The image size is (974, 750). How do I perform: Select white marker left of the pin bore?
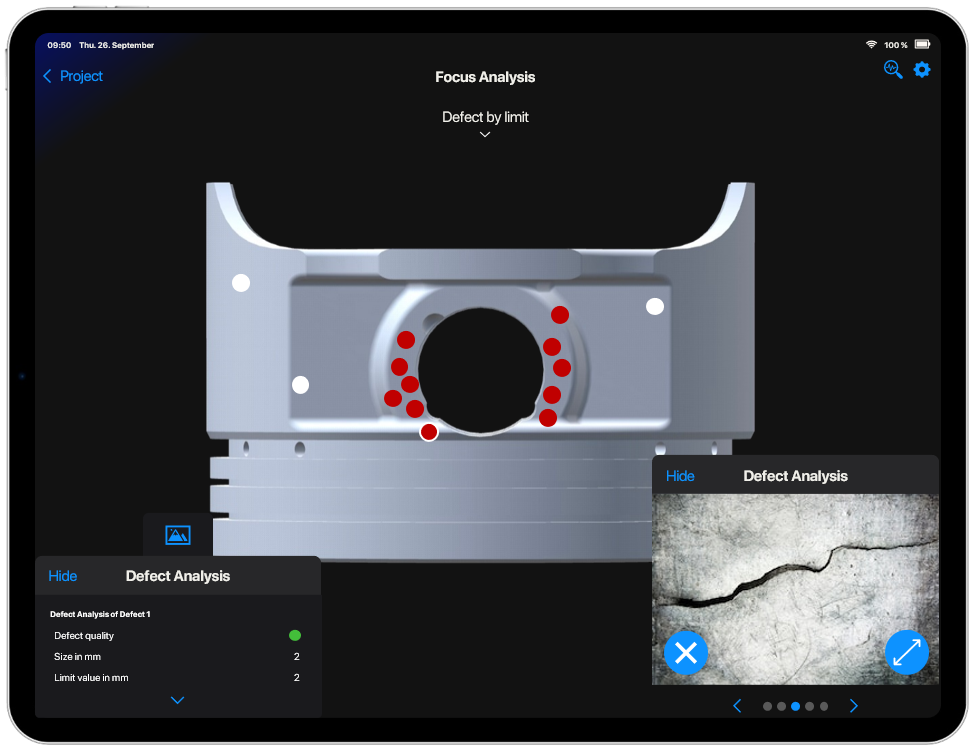click(301, 385)
